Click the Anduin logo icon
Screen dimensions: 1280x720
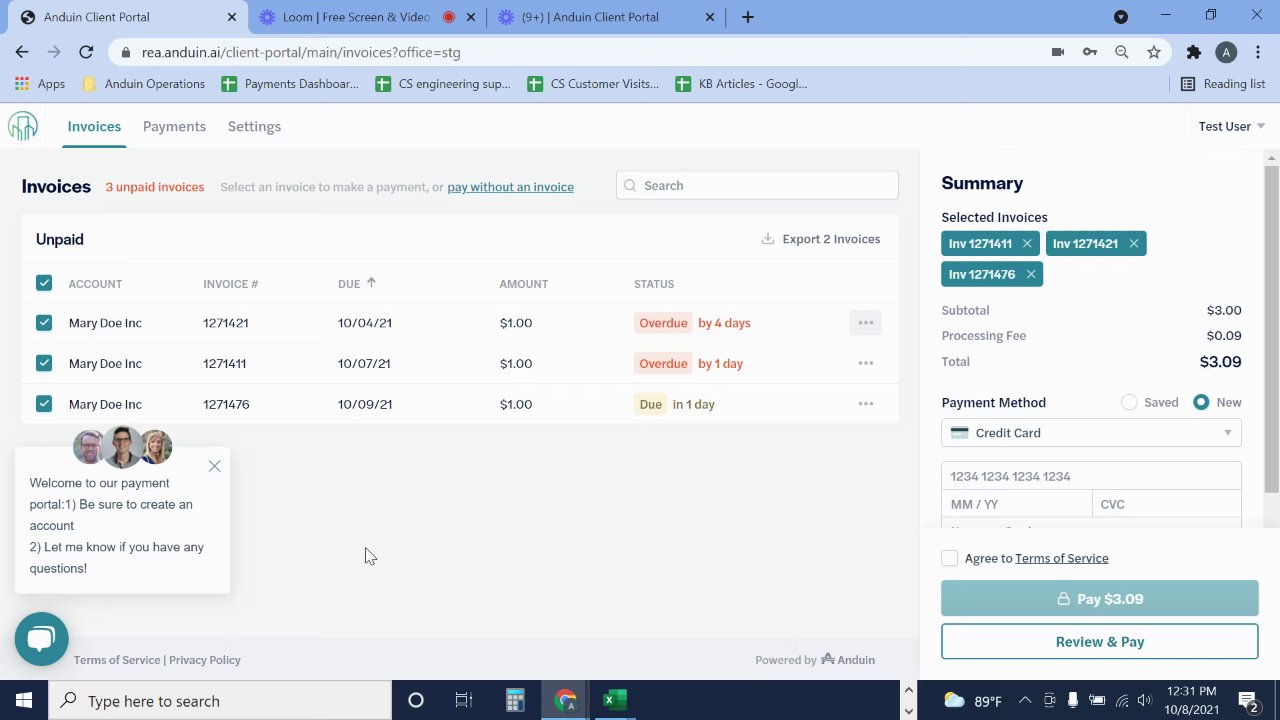pos(23,126)
